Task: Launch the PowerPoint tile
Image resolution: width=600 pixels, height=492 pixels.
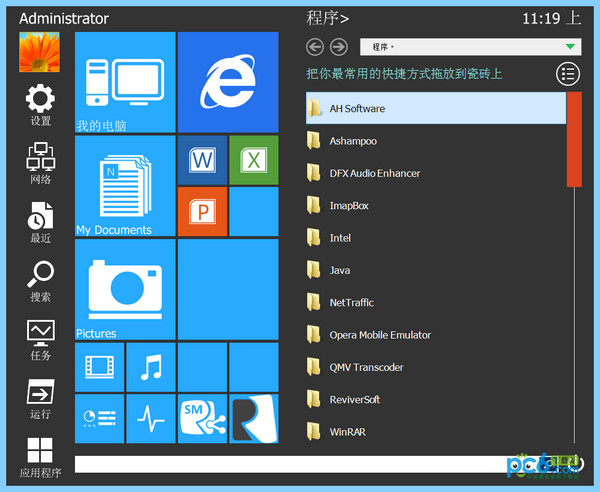Action: [x=202, y=212]
